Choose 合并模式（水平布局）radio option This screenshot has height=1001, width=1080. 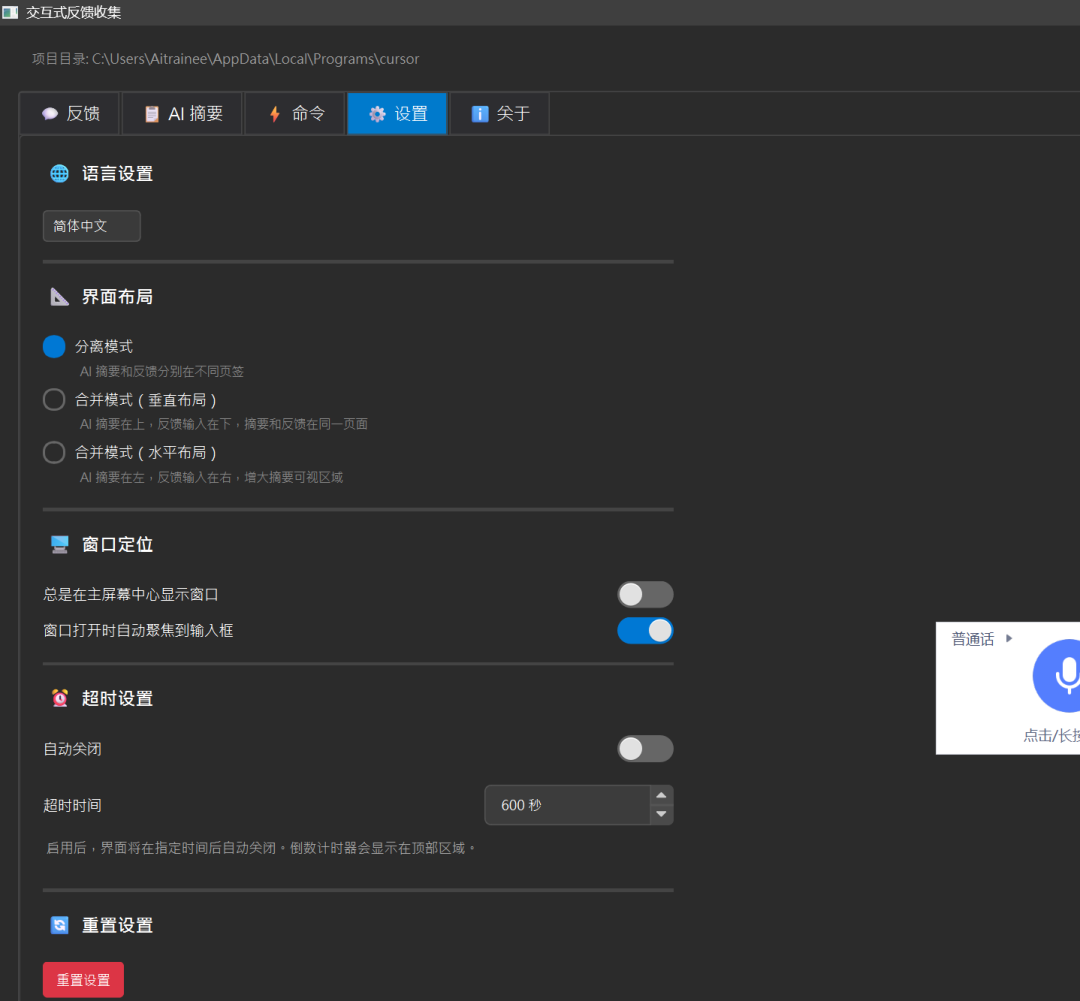coord(54,453)
